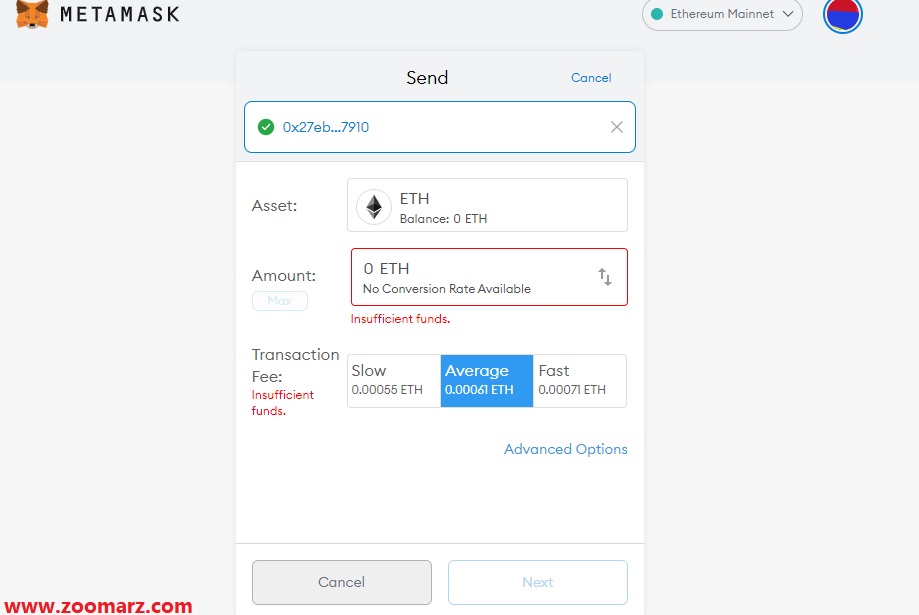Click the green verified address checkmark

(x=266, y=127)
